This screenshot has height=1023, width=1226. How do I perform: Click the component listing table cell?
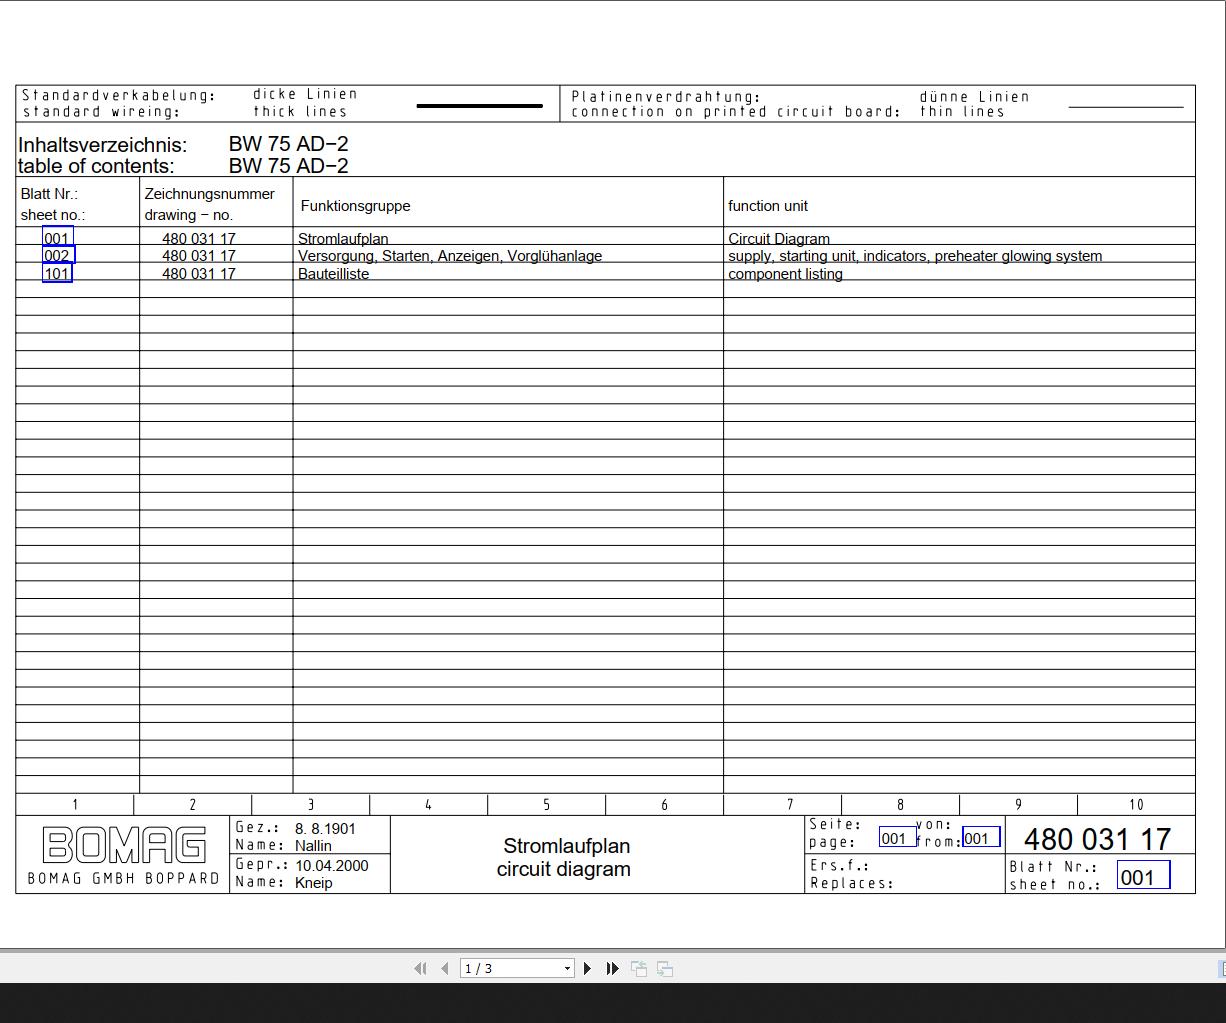point(959,273)
